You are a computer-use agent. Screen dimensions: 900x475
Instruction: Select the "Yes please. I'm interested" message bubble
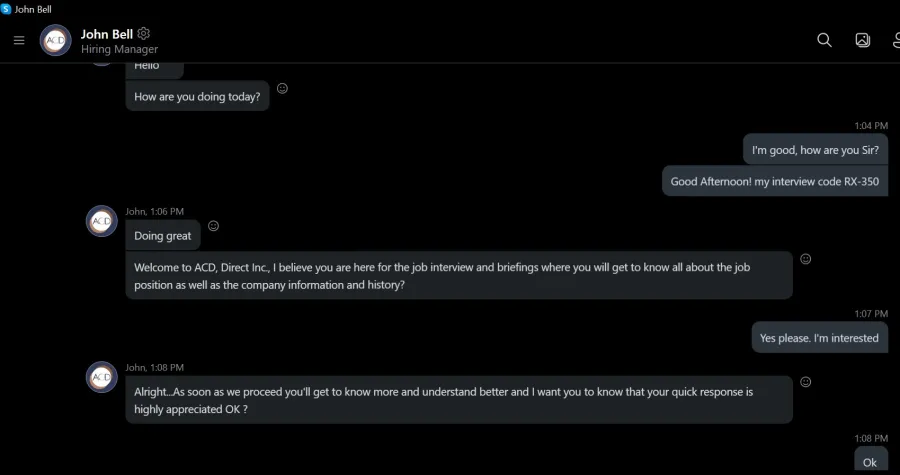tap(819, 338)
